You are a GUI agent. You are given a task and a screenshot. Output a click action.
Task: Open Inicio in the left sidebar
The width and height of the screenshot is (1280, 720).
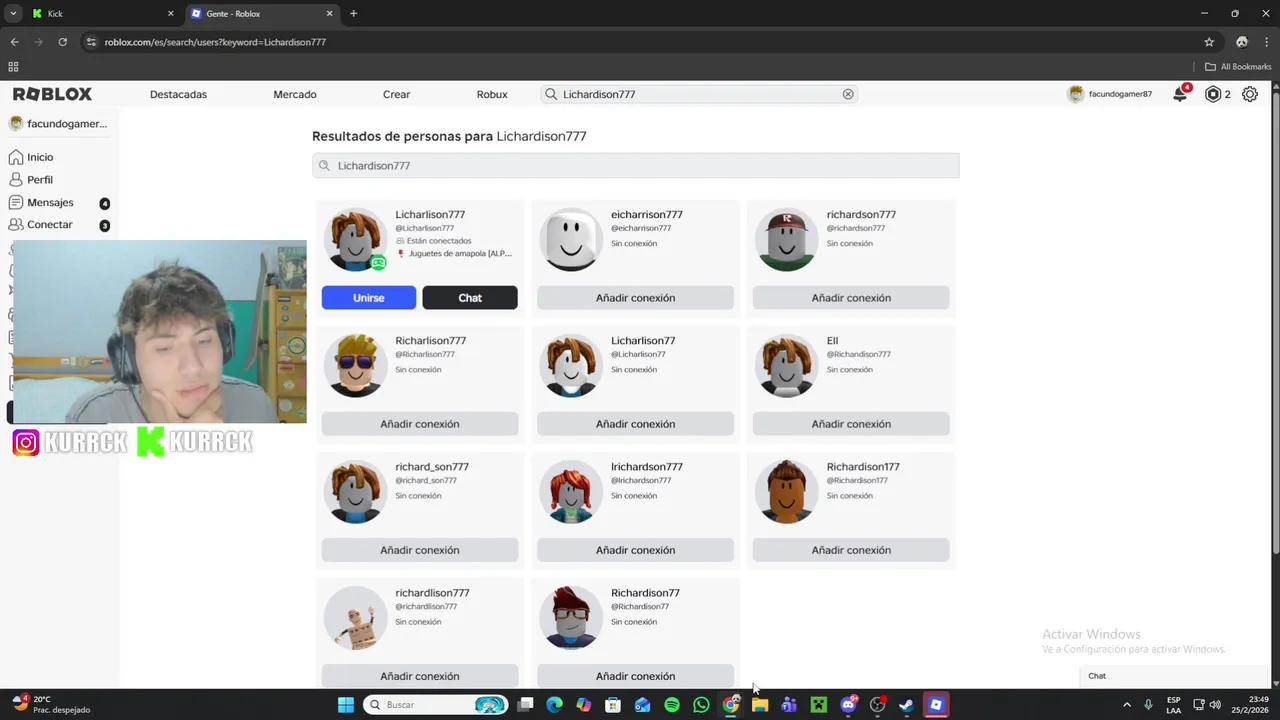(x=31, y=157)
